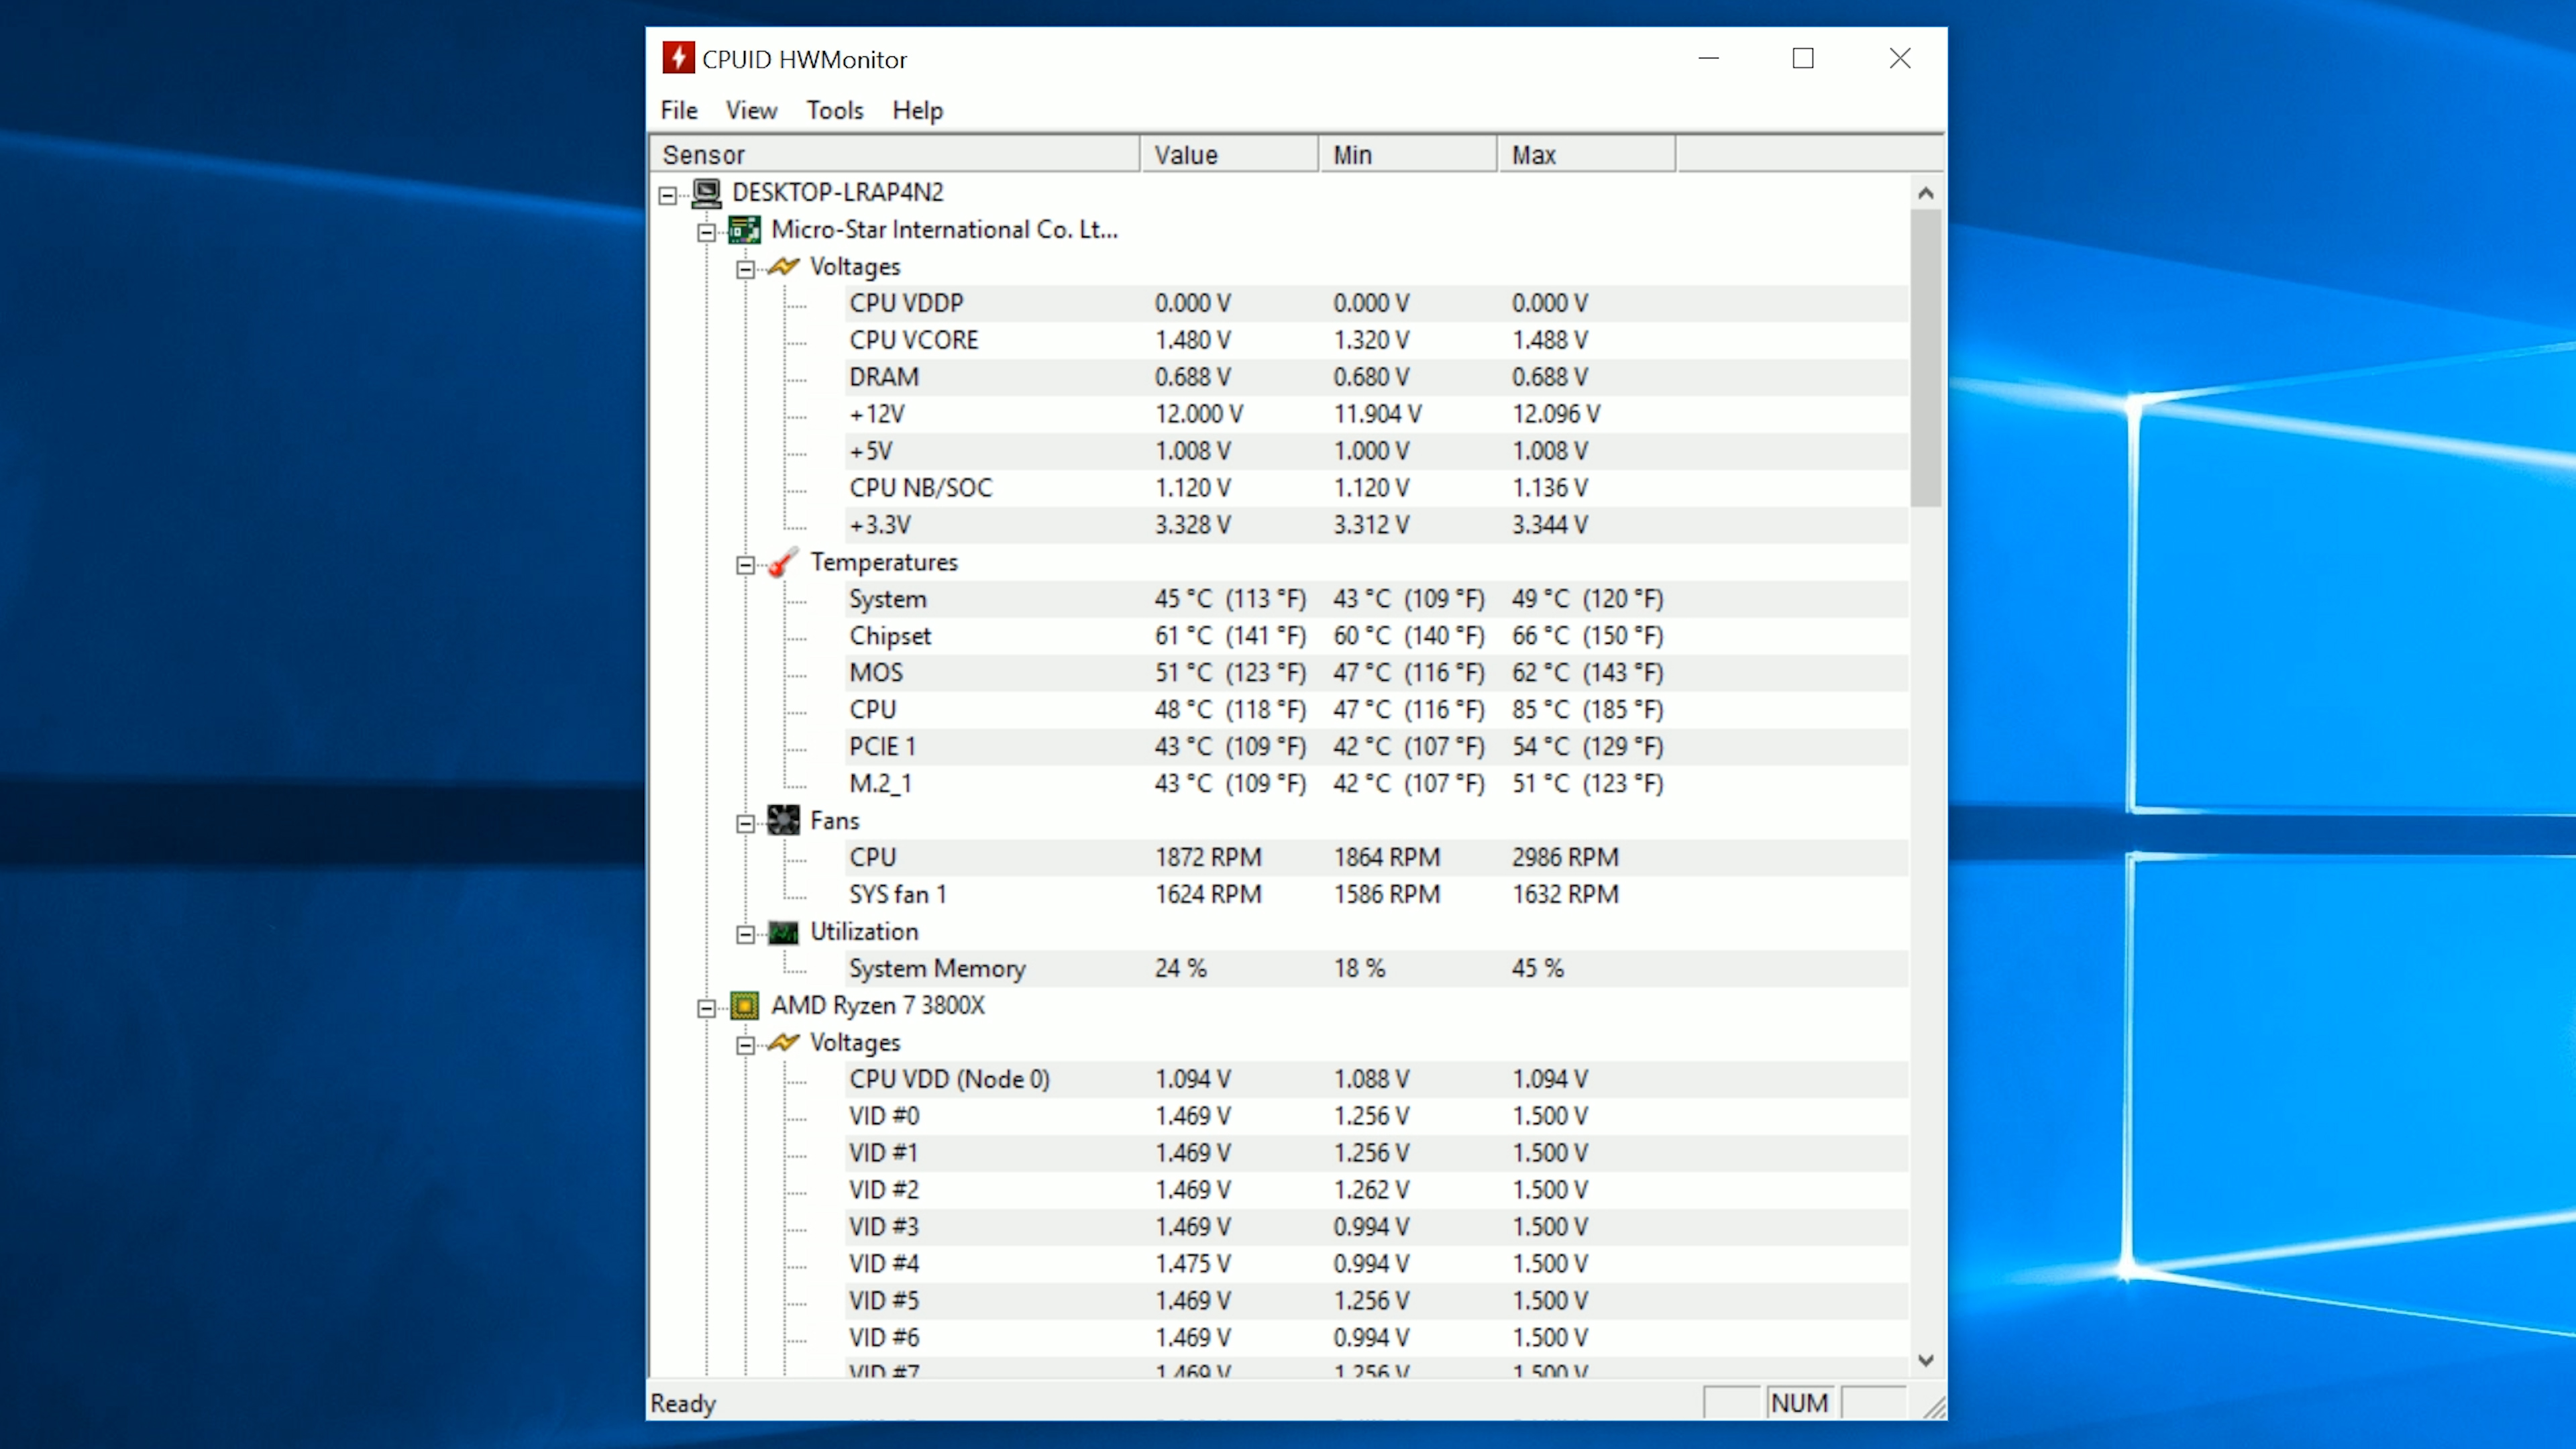Select the System temperature row
2576x1449 pixels.
click(x=1376, y=599)
